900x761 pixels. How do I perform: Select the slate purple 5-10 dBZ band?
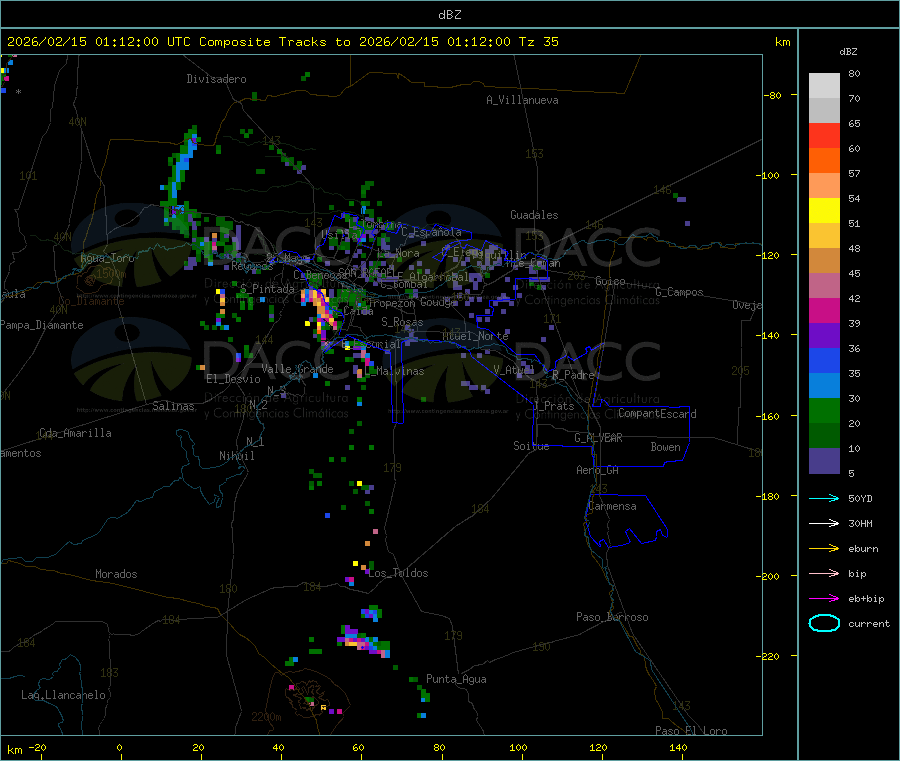coord(824,461)
